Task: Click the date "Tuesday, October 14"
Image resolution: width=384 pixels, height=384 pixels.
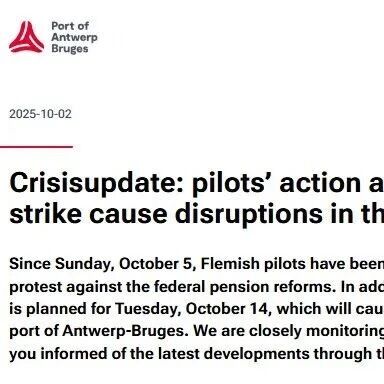Action: click(191, 309)
